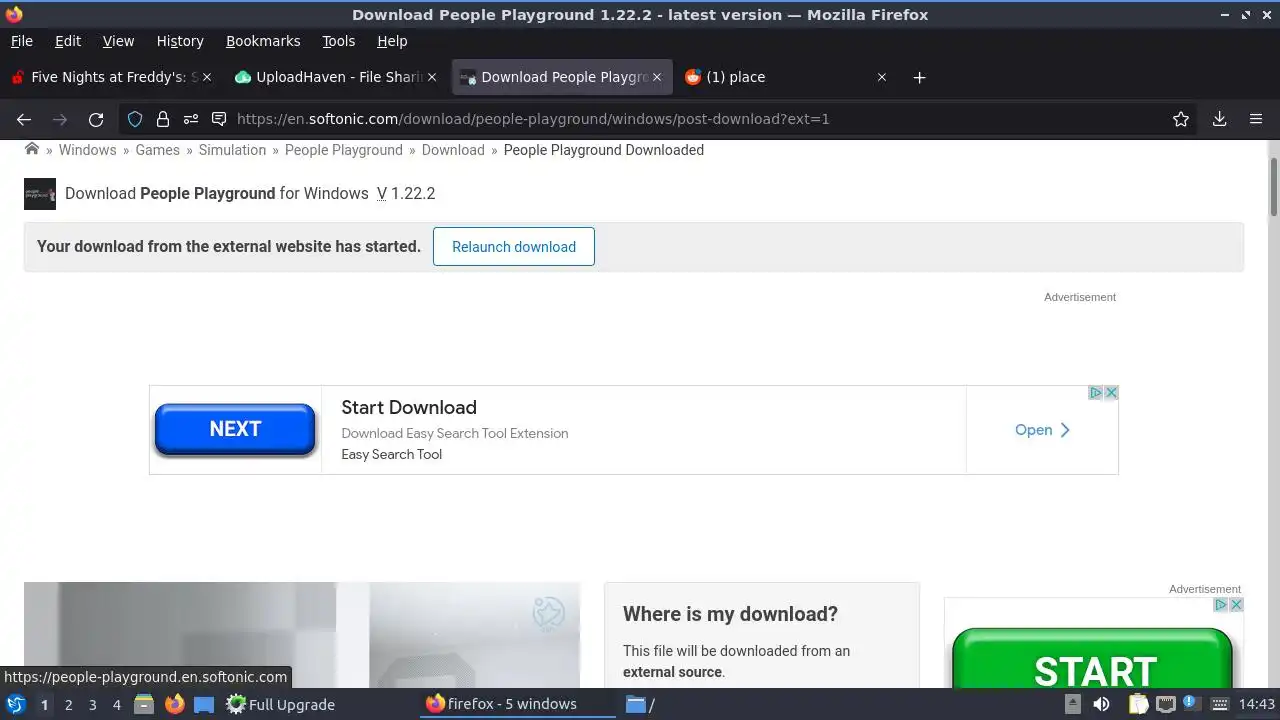1280x720 pixels.
Task: Click the AdChoices icon on the banner ad
Action: 1096,393
